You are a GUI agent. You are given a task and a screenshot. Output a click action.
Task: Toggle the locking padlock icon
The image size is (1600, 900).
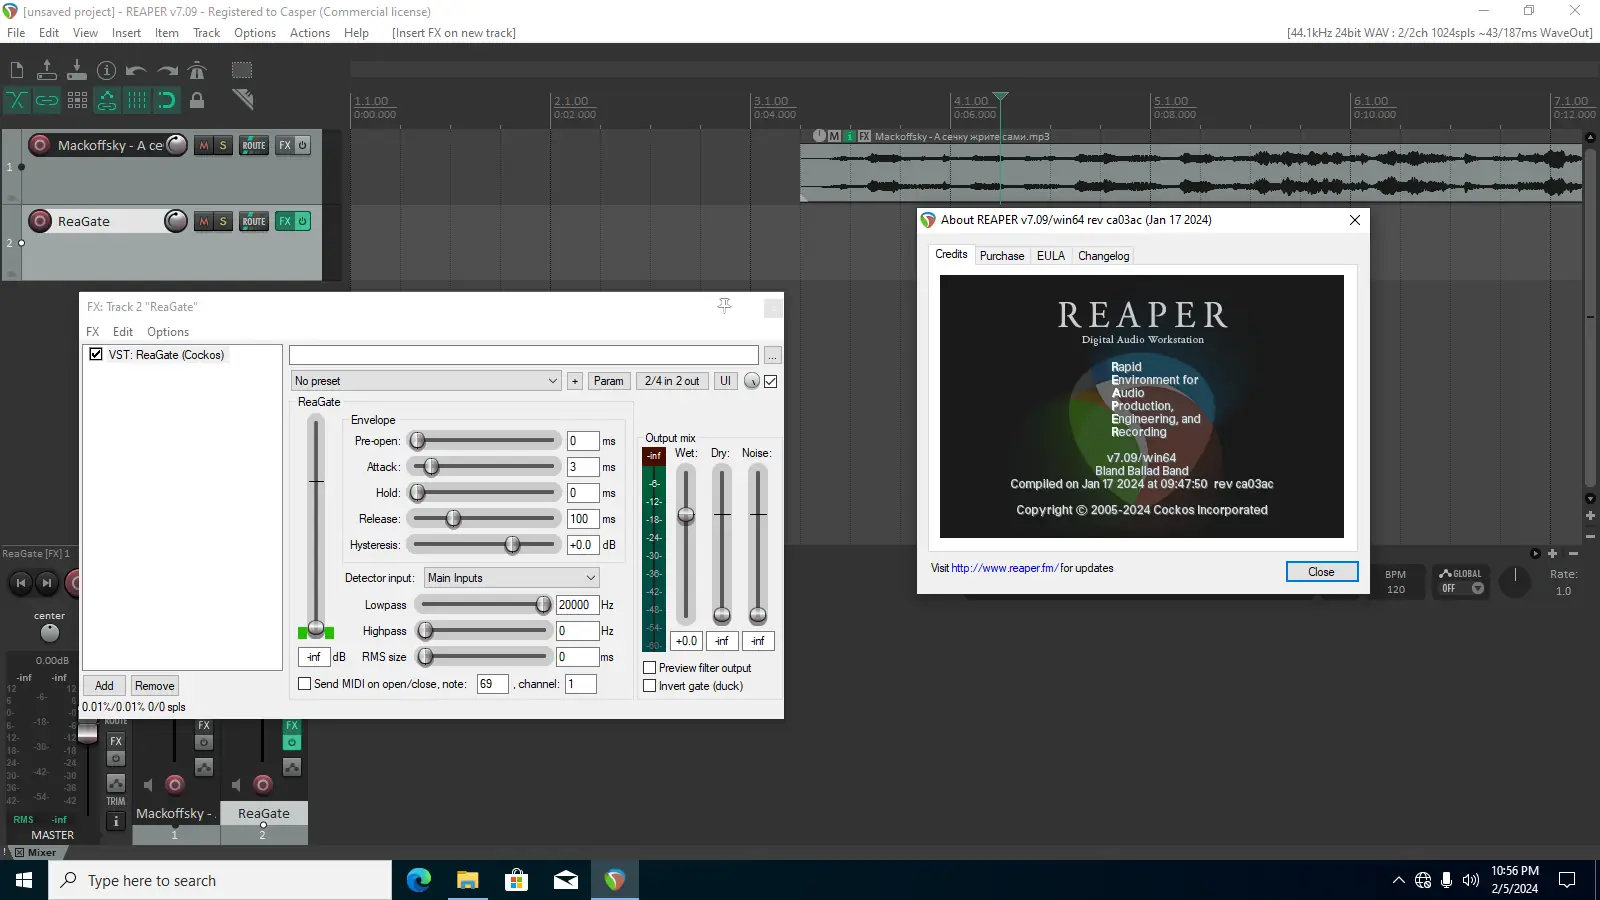(197, 100)
